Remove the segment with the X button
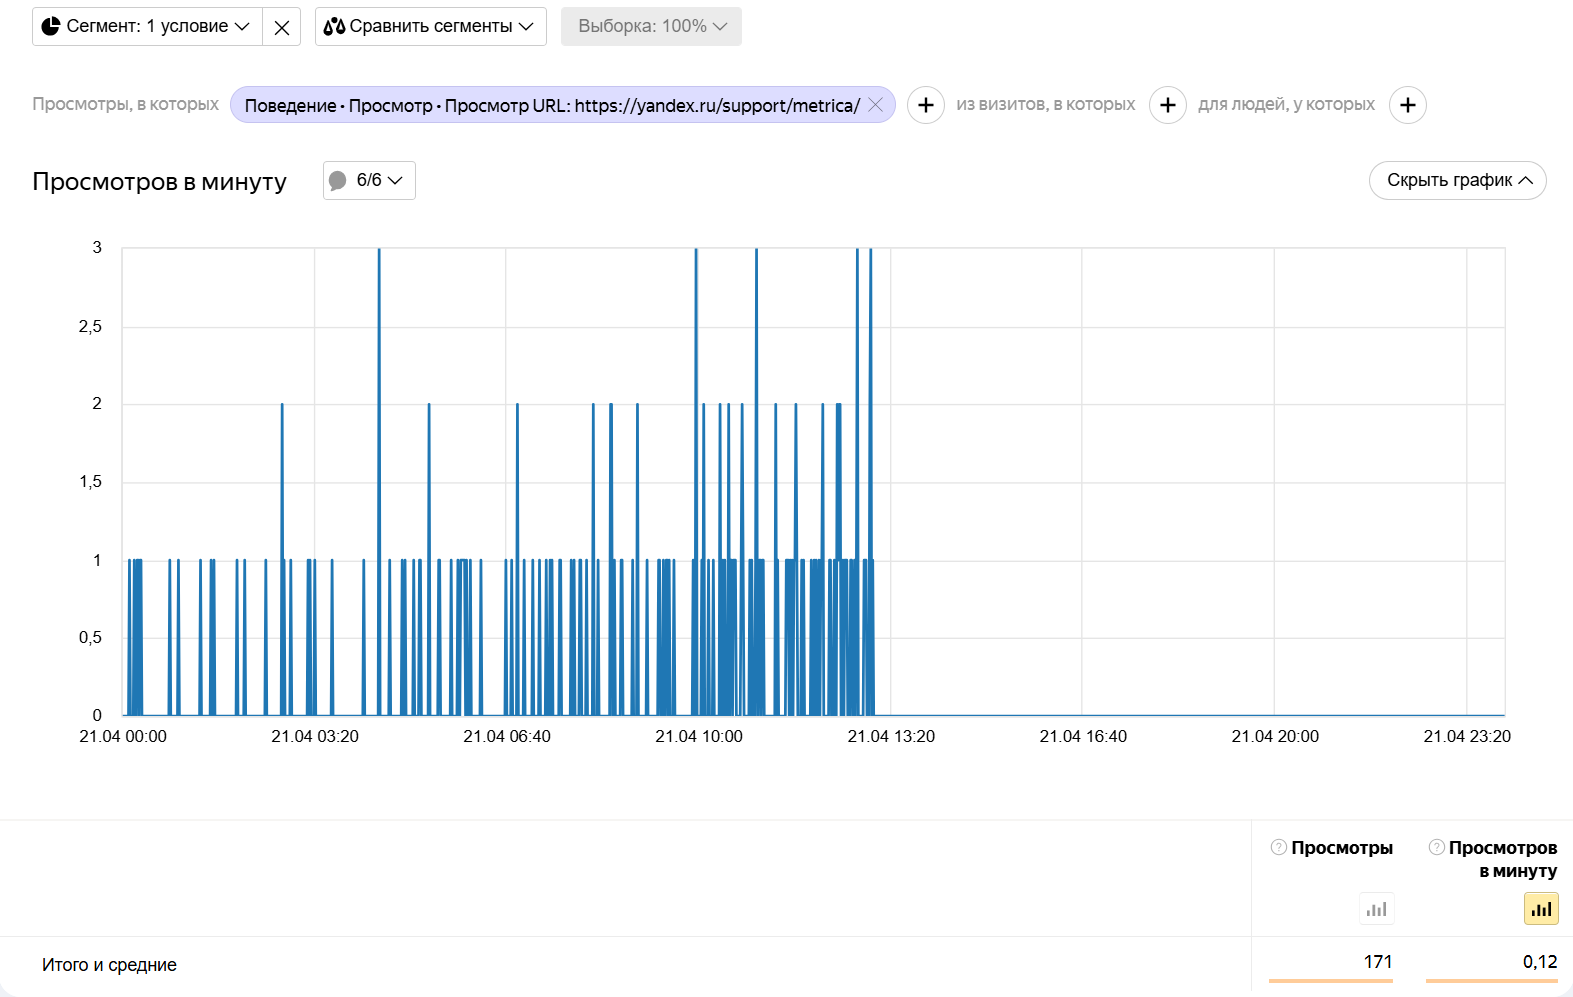 (282, 27)
